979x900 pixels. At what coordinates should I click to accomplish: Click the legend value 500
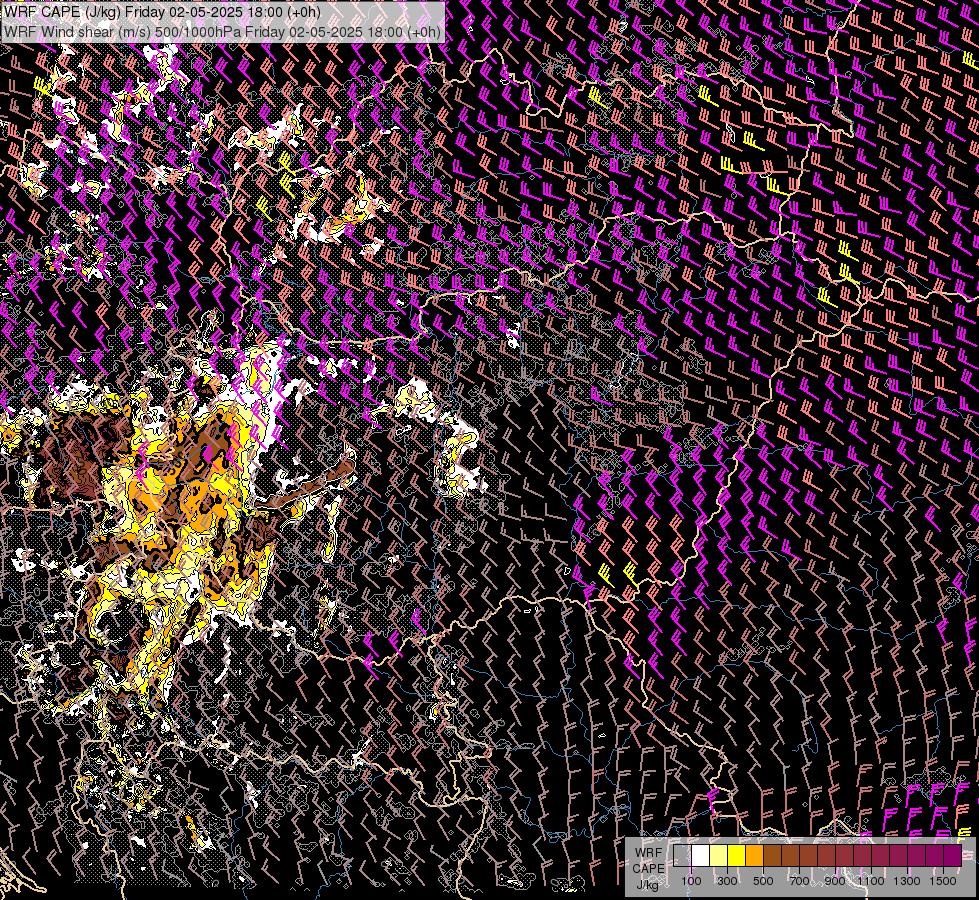[763, 881]
